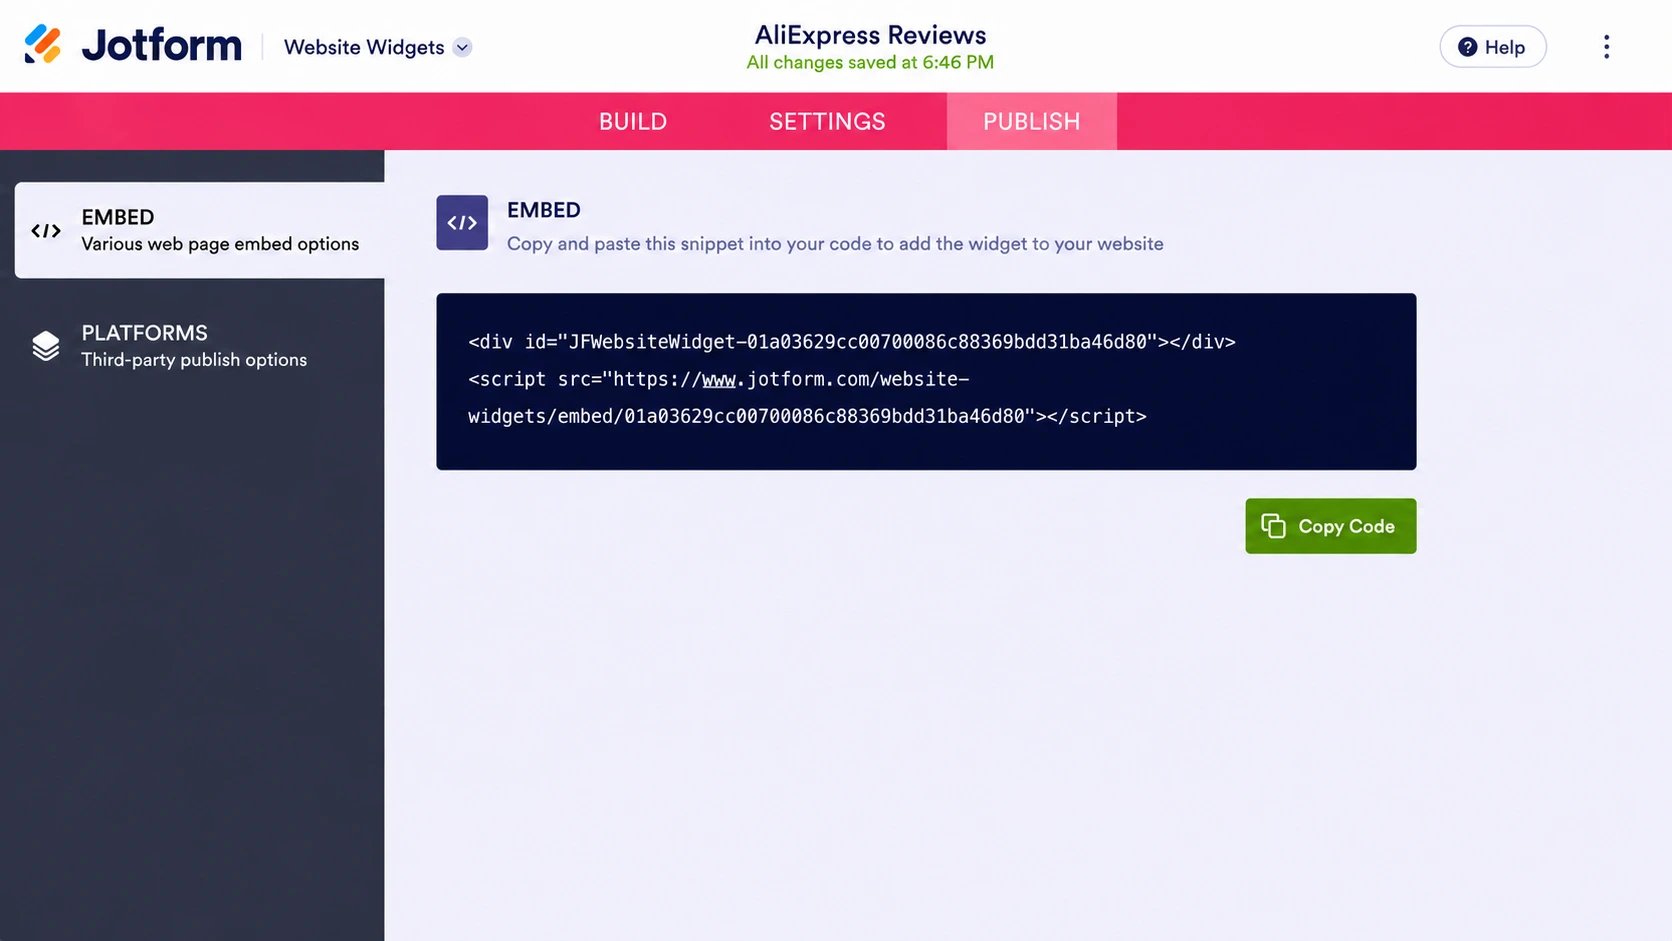Viewport: 1672px width, 941px height.
Task: Click the div id line of code
Action: (852, 342)
